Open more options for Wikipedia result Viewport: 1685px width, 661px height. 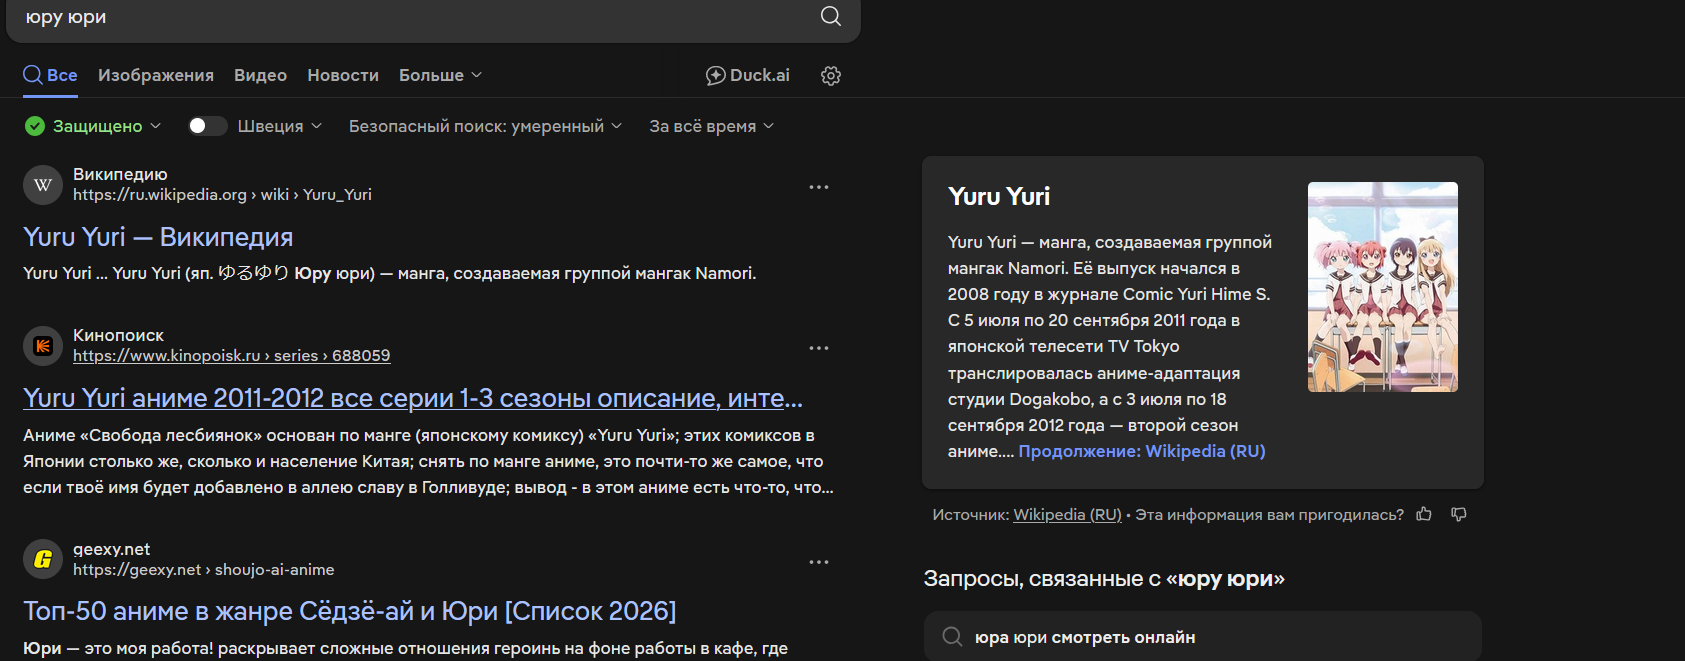(x=819, y=187)
